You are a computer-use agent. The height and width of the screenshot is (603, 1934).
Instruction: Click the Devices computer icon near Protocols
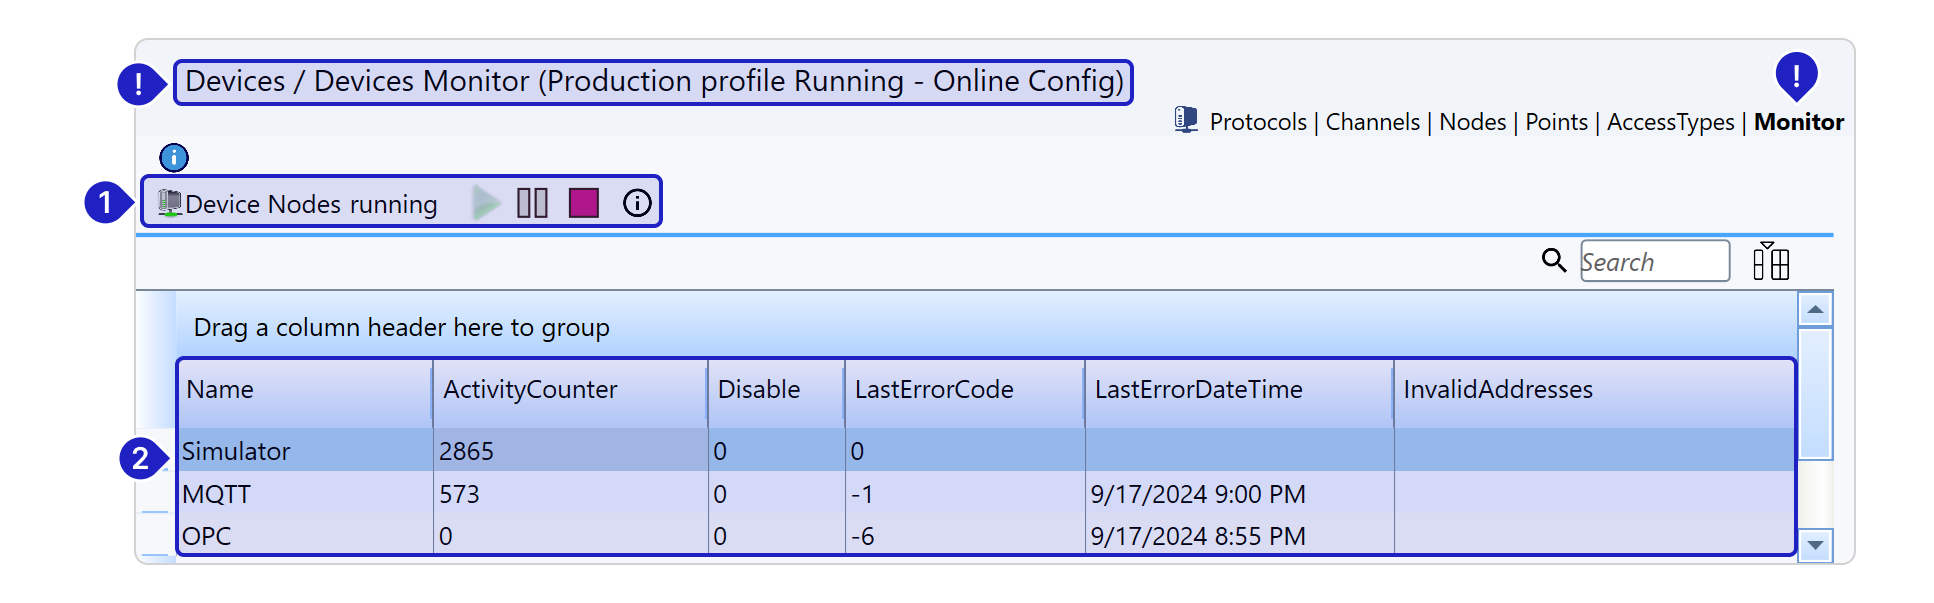click(1186, 121)
